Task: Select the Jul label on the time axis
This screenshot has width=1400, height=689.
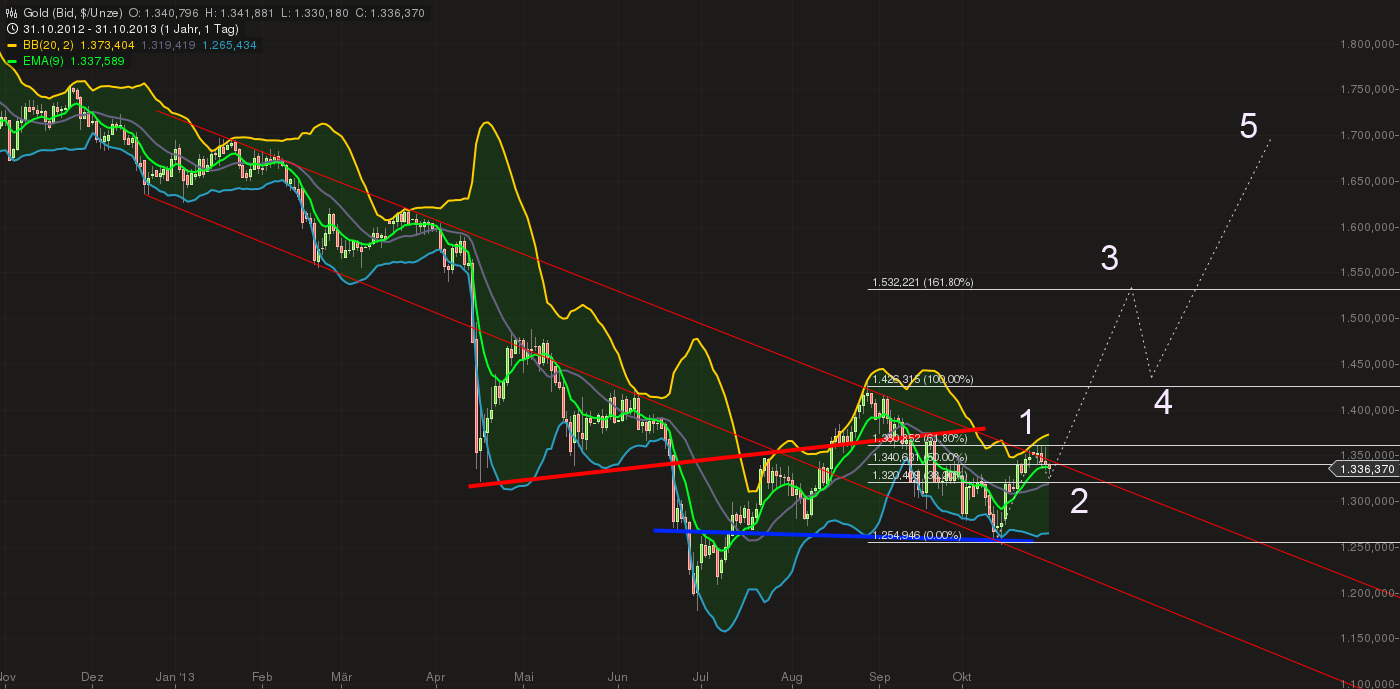Action: pos(701,677)
